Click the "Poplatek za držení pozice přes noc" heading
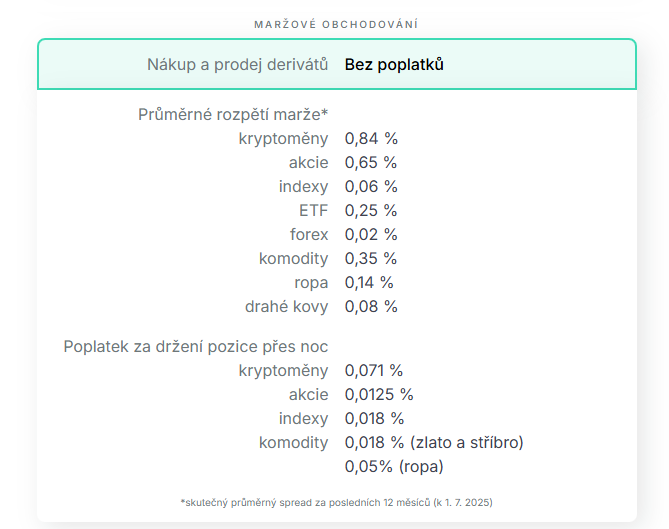Screen dimensions: 669x529 (x=195, y=346)
